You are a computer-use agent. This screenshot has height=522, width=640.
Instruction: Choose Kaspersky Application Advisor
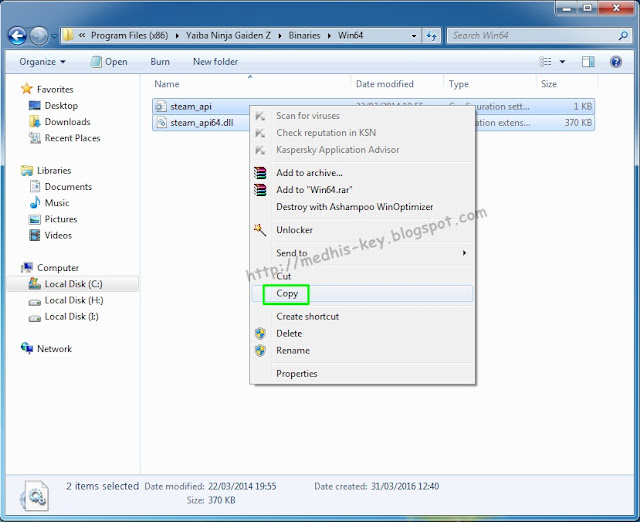pos(362,150)
